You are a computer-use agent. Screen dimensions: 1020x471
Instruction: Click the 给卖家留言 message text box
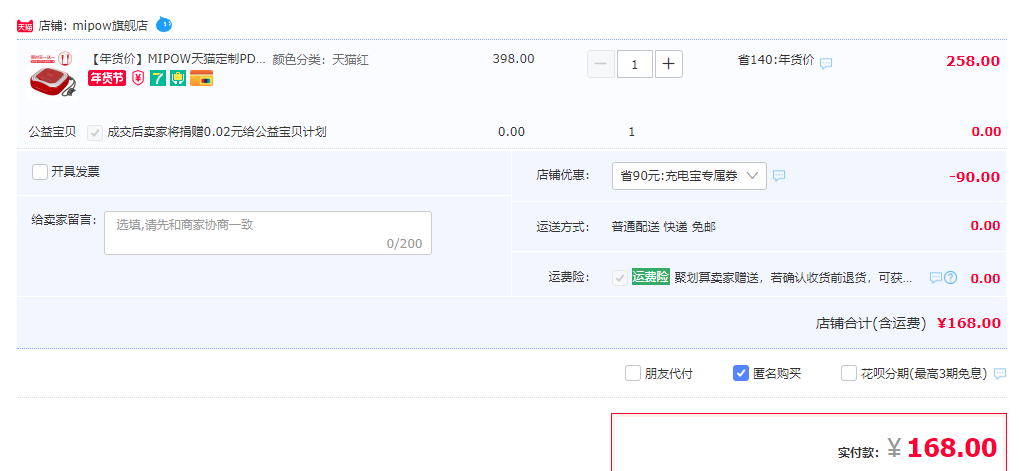267,233
